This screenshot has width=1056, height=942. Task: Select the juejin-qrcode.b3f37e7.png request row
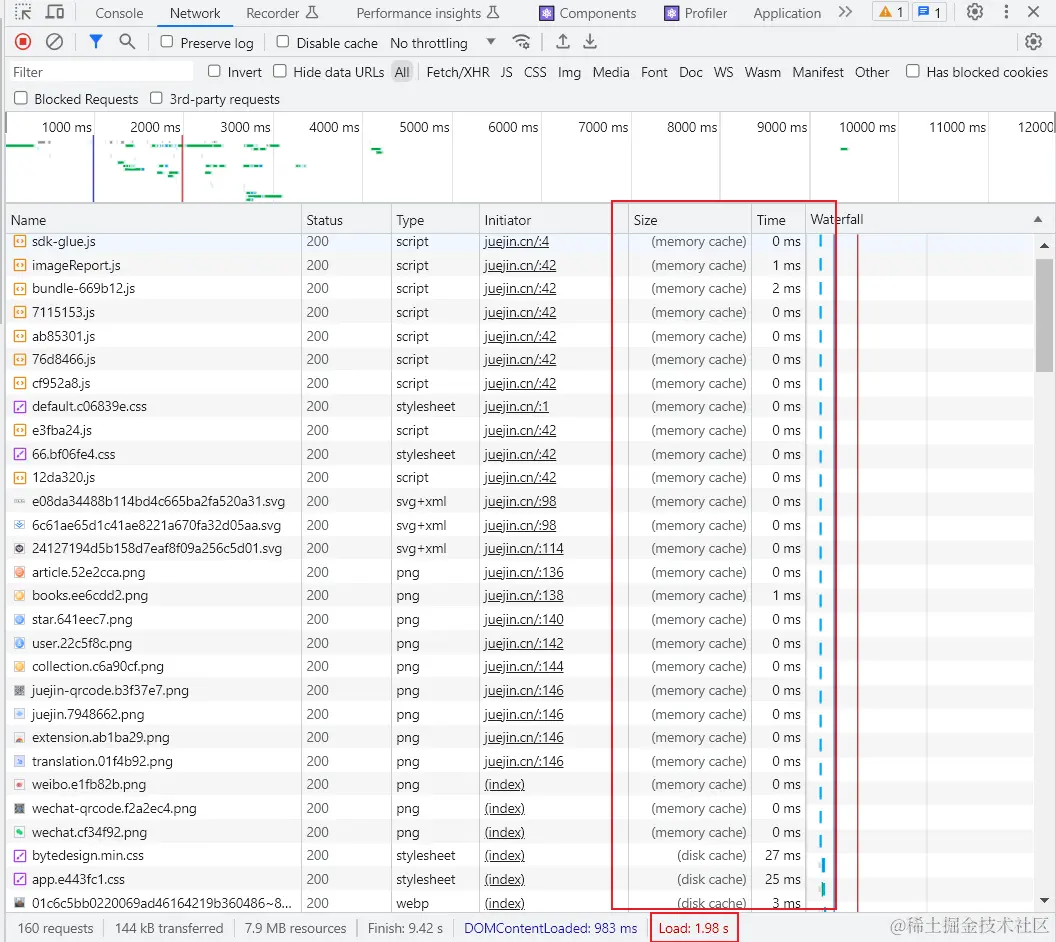click(x=521, y=691)
